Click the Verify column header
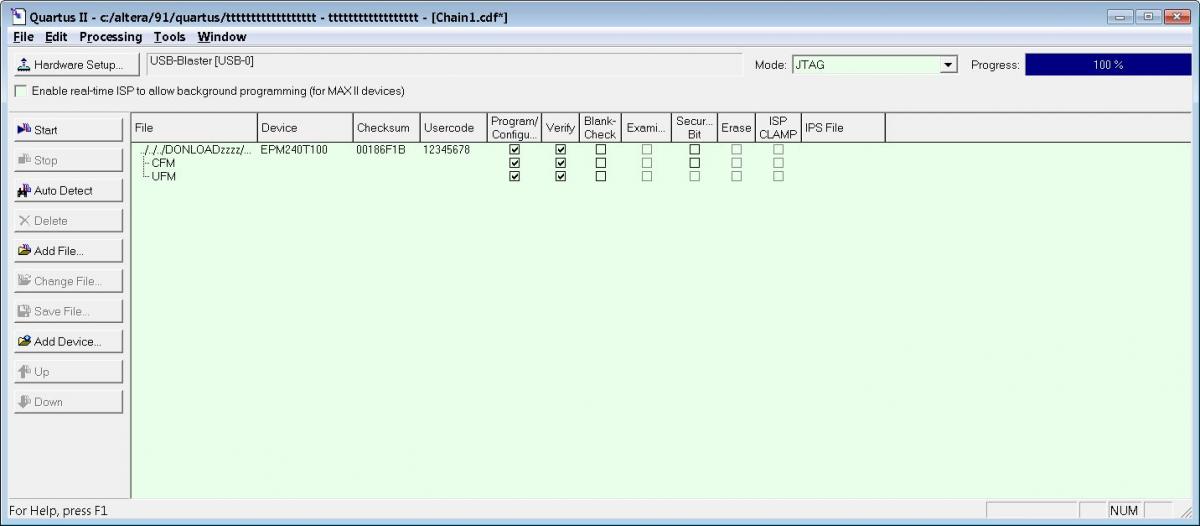 pyautogui.click(x=560, y=128)
